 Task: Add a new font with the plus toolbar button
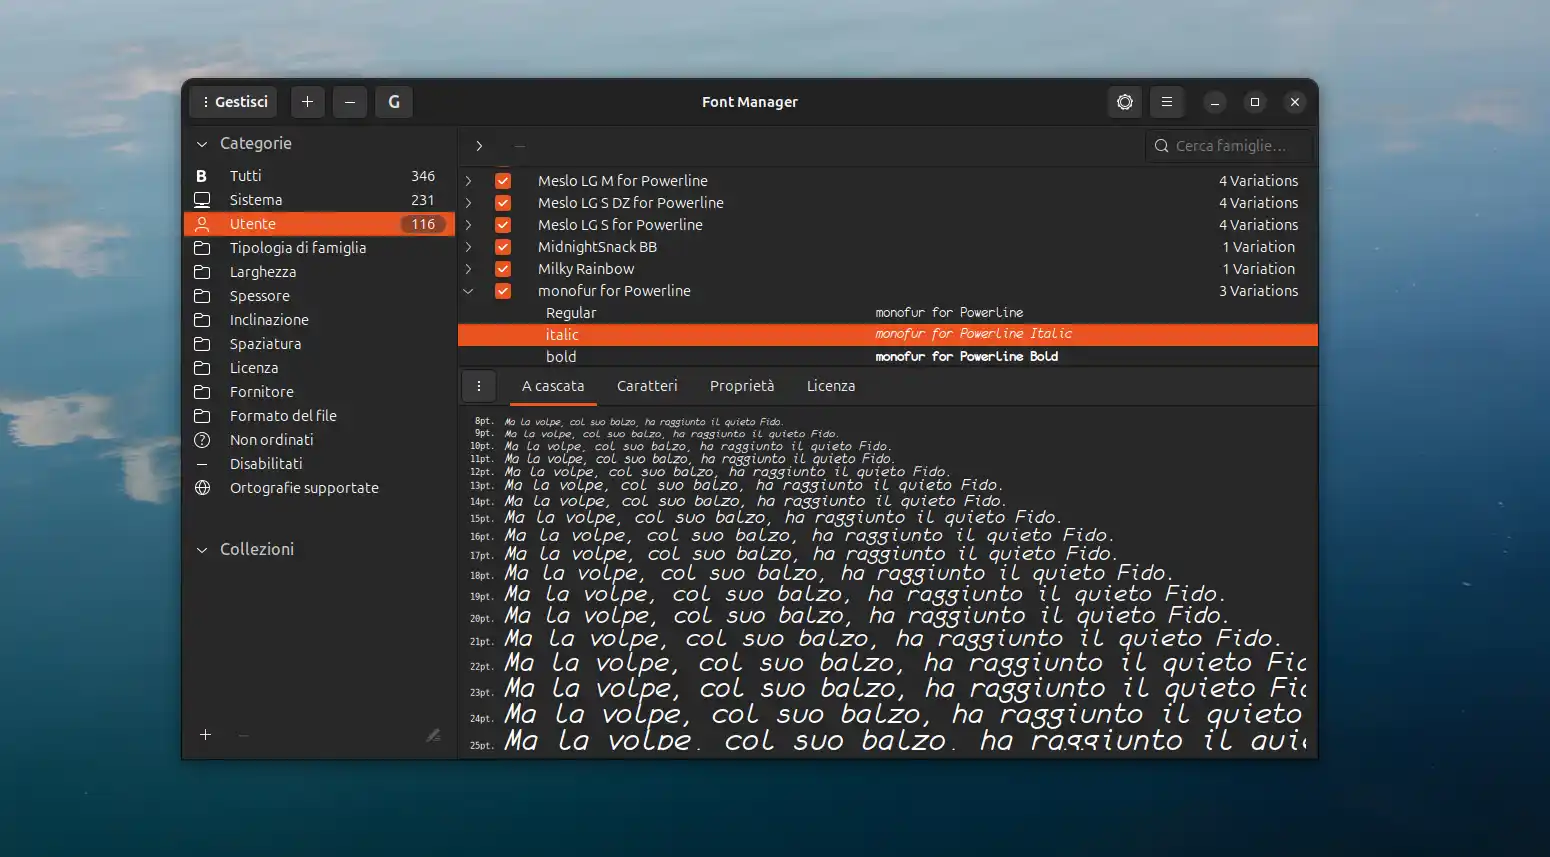coord(307,101)
